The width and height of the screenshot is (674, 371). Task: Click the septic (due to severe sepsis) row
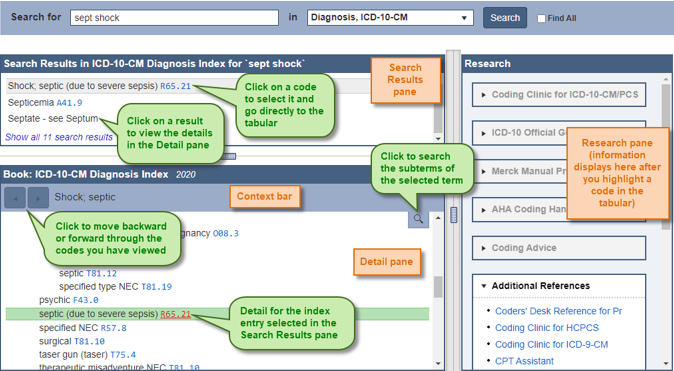(x=217, y=314)
